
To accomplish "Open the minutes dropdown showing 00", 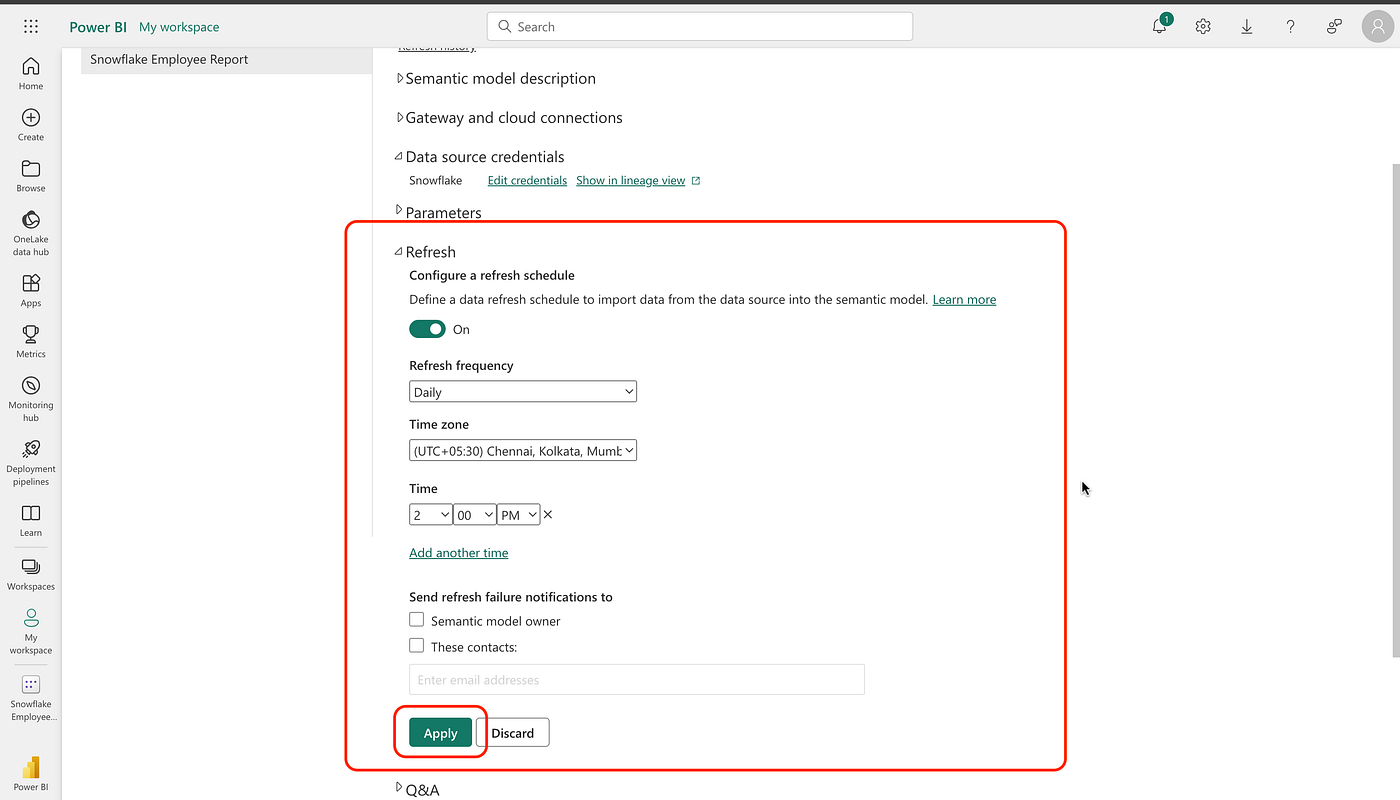I will [474, 515].
